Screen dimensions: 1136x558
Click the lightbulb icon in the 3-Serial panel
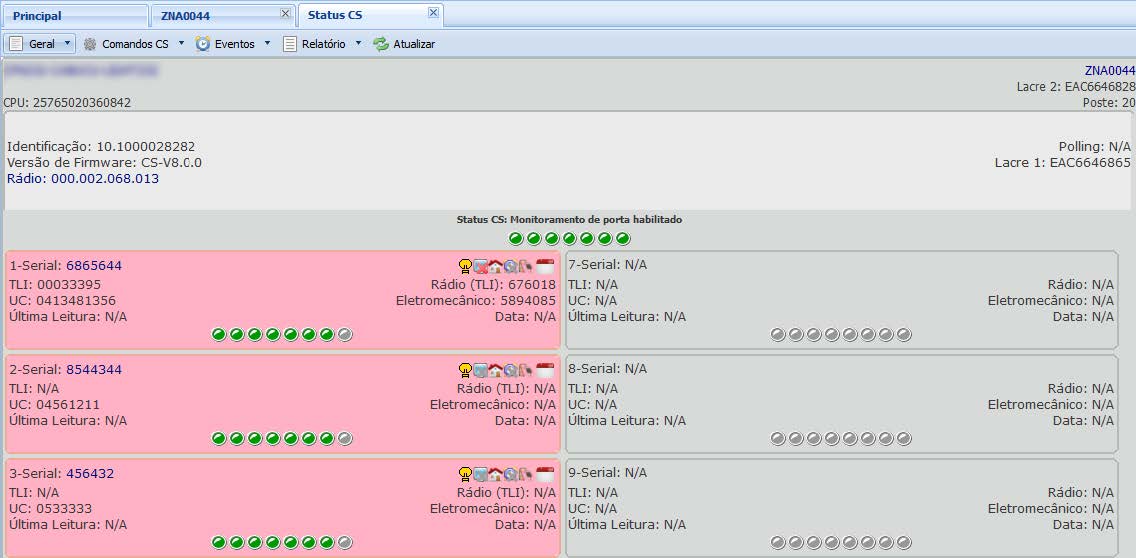(x=465, y=474)
